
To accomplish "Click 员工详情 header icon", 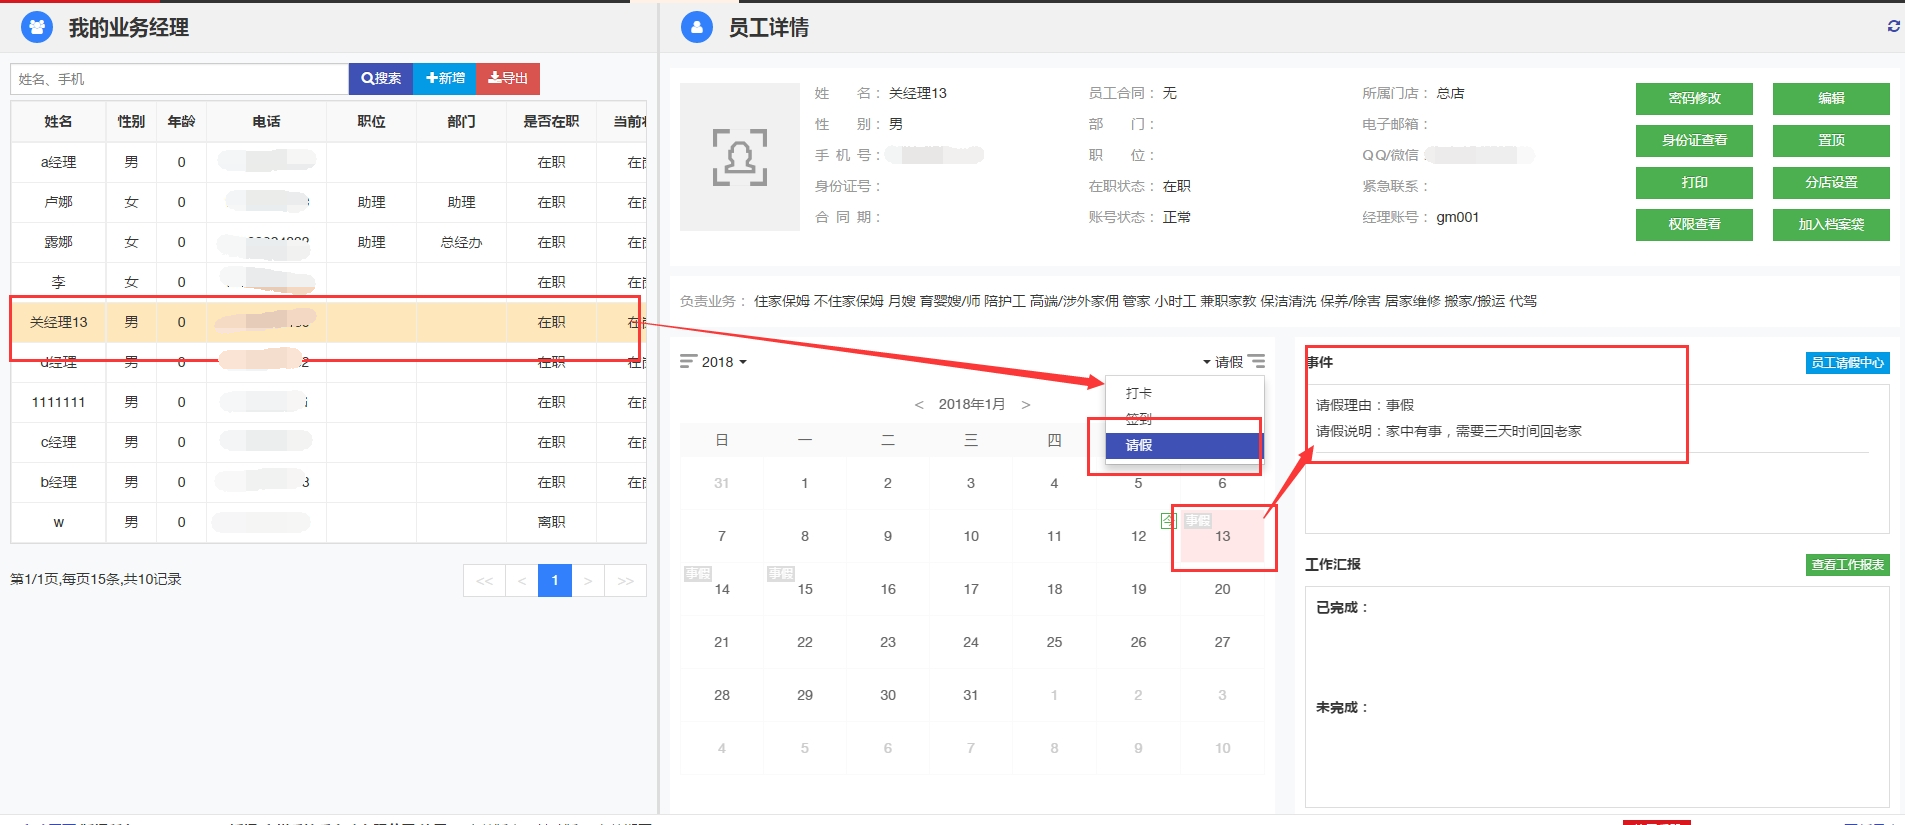I will [x=697, y=27].
